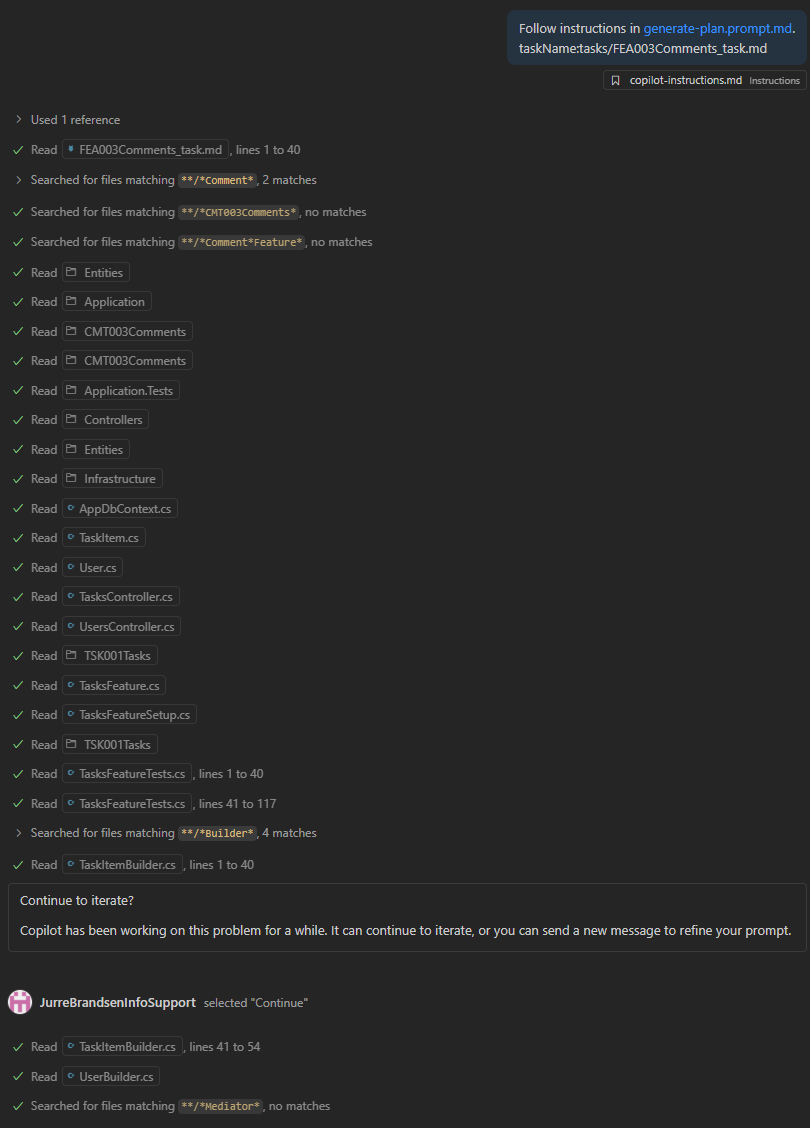The image size is (810, 1128).
Task: Click the C# icon on UserBuilder.cs chip
Action: (x=73, y=1076)
